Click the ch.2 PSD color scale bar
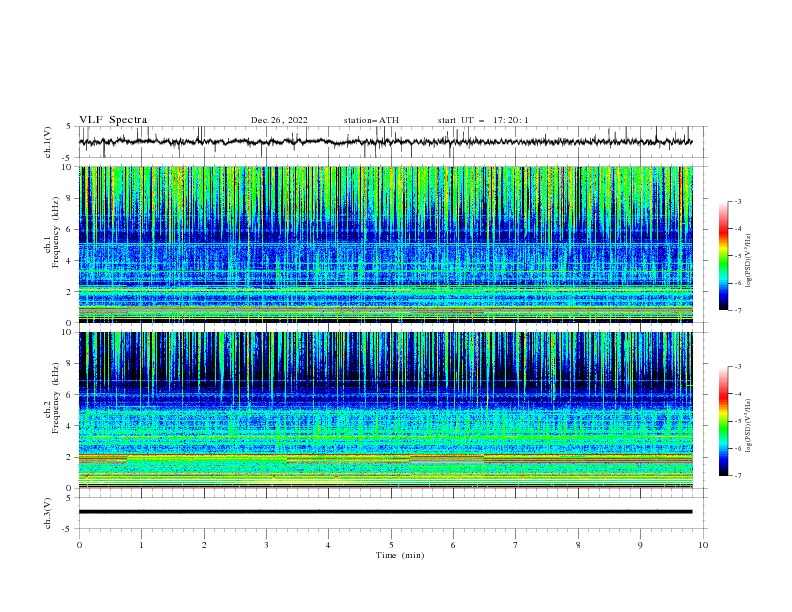The width and height of the screenshot is (792, 612). pos(723,421)
